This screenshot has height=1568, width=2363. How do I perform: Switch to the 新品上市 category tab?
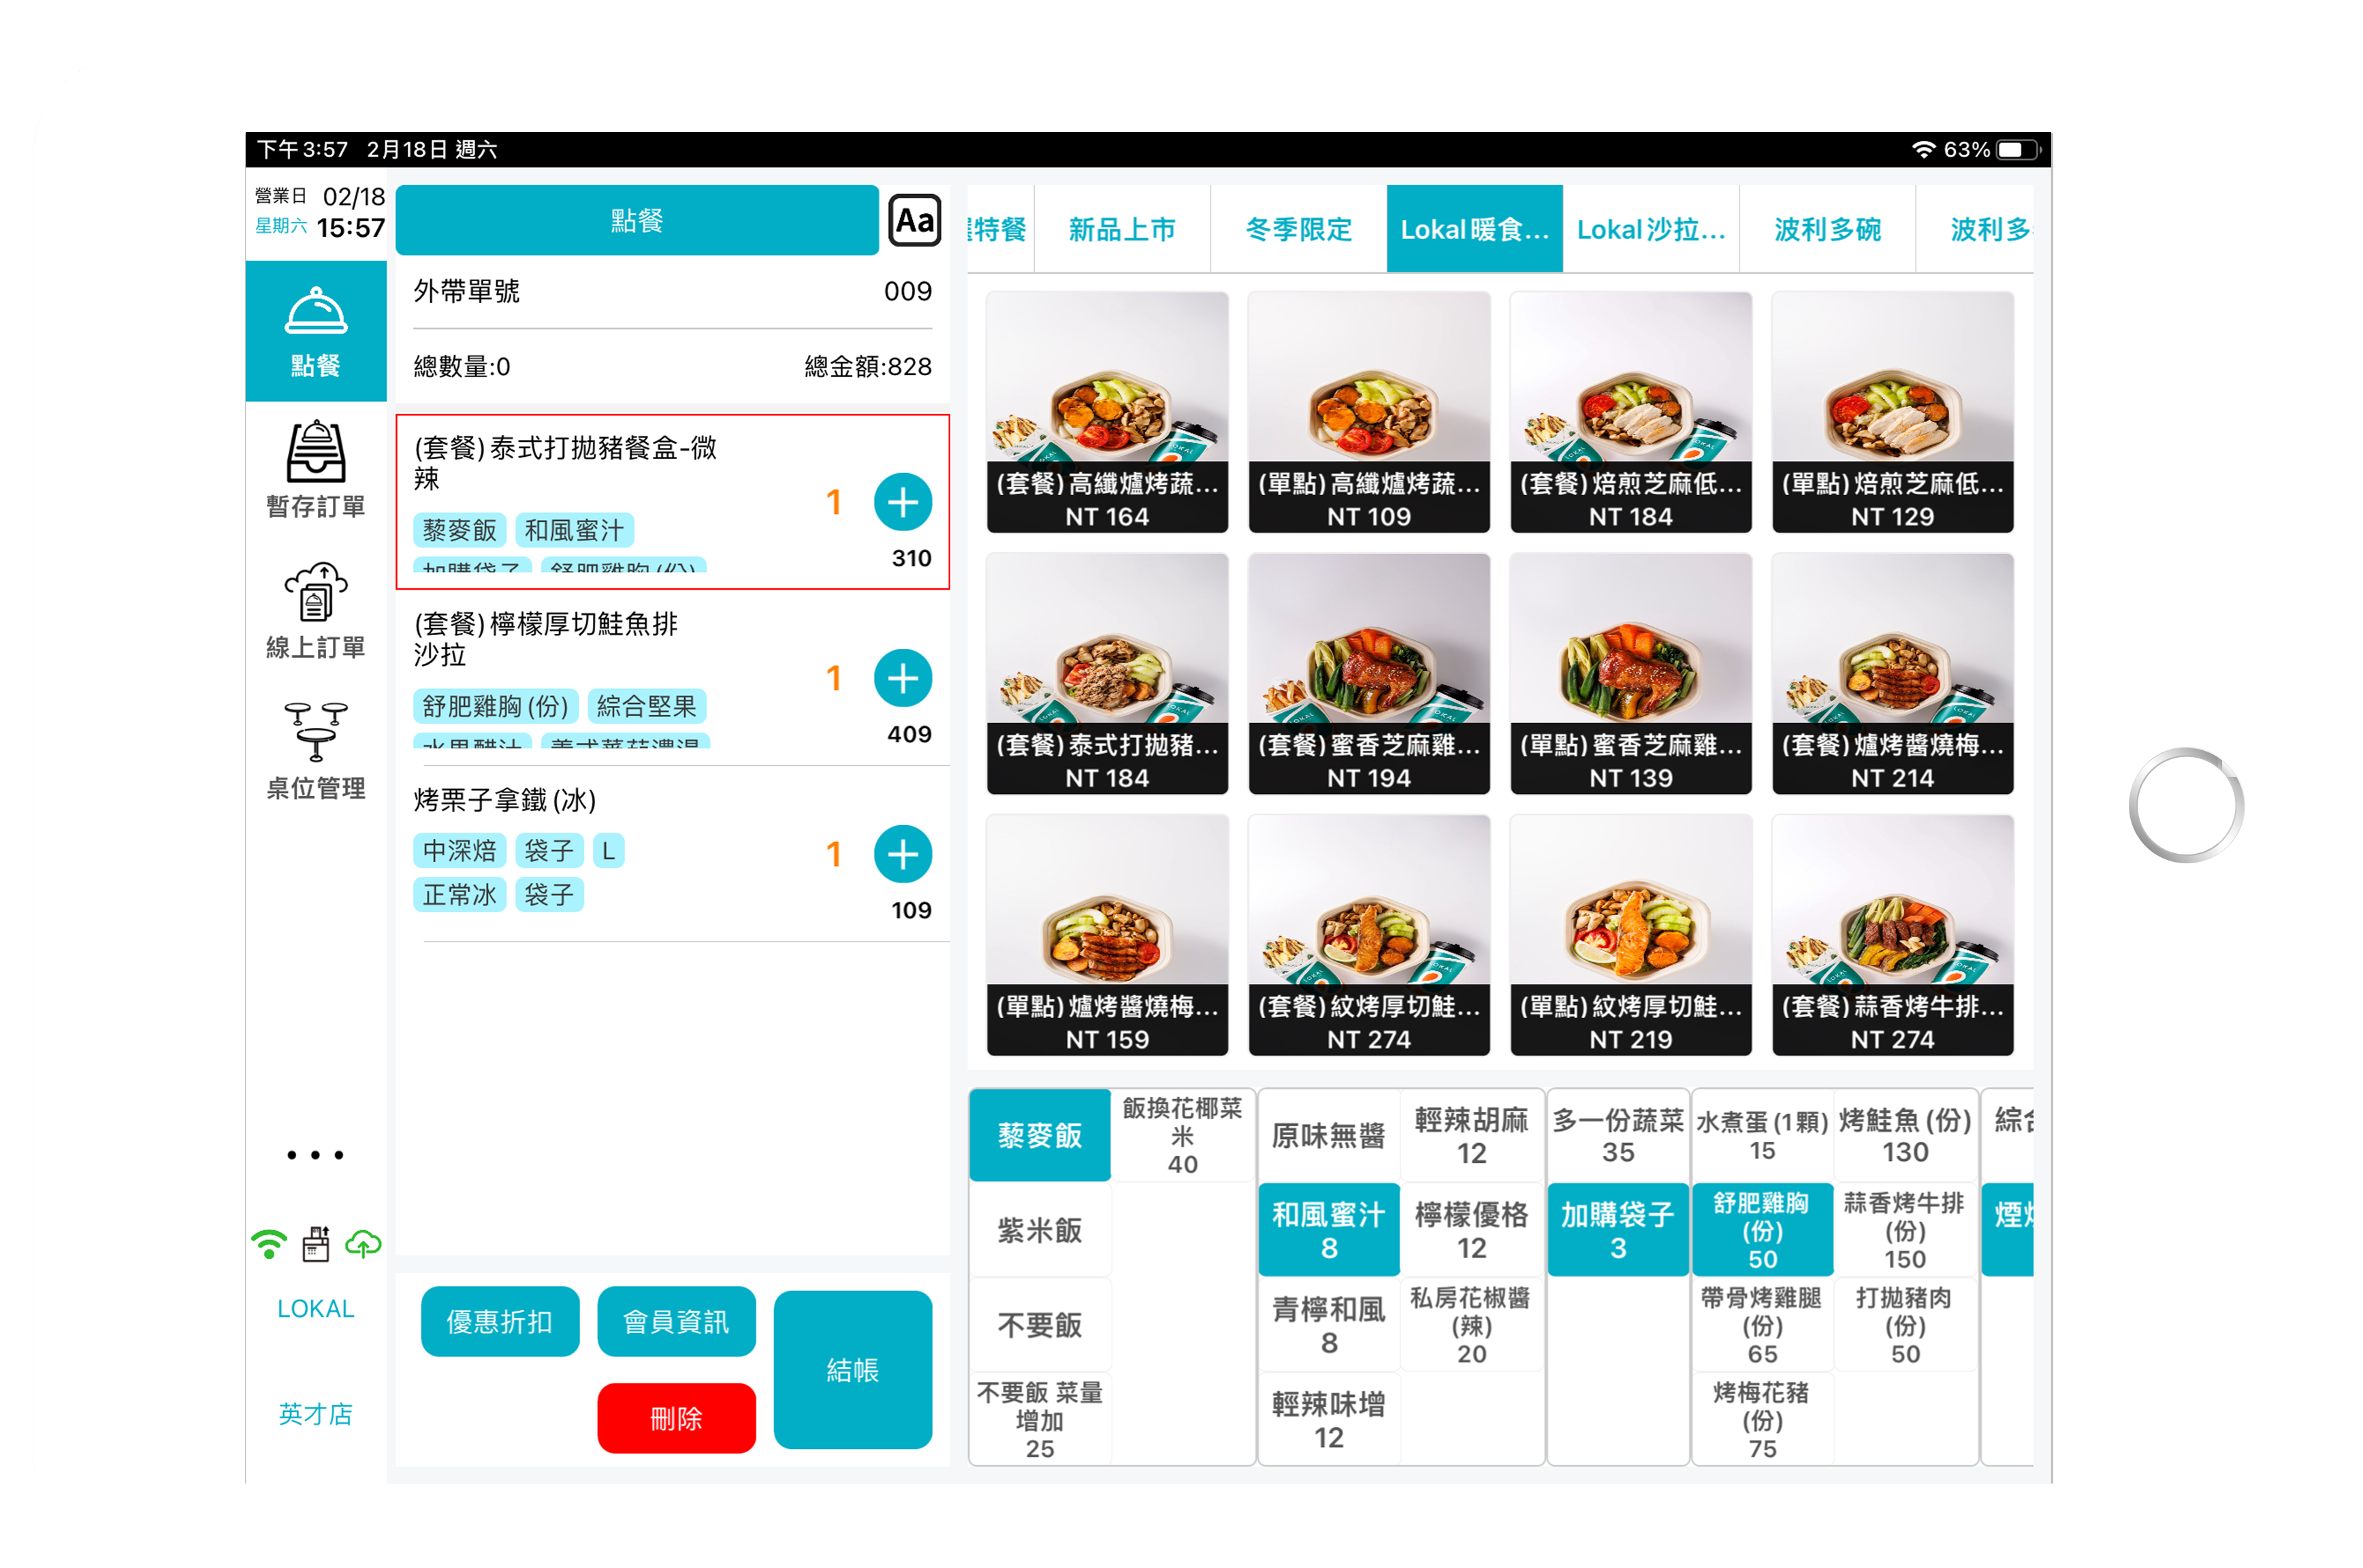tap(1122, 229)
